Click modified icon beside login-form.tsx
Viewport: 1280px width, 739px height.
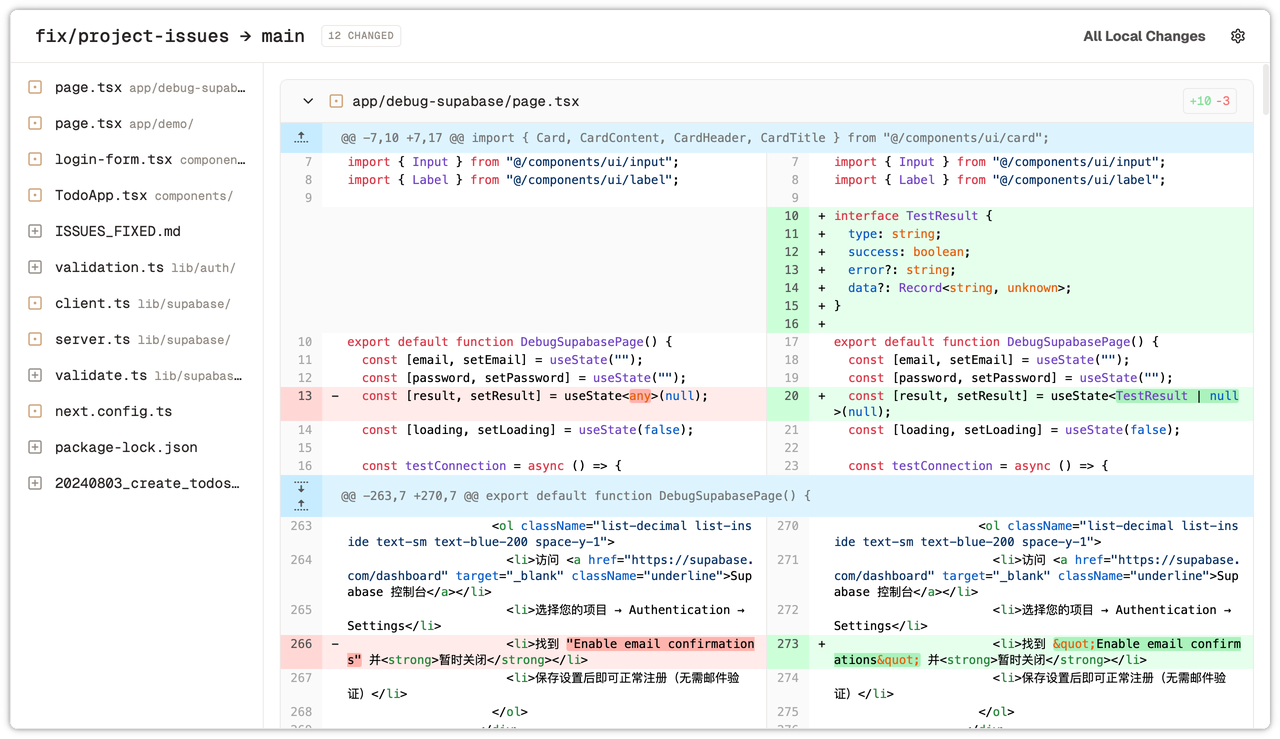pos(35,160)
